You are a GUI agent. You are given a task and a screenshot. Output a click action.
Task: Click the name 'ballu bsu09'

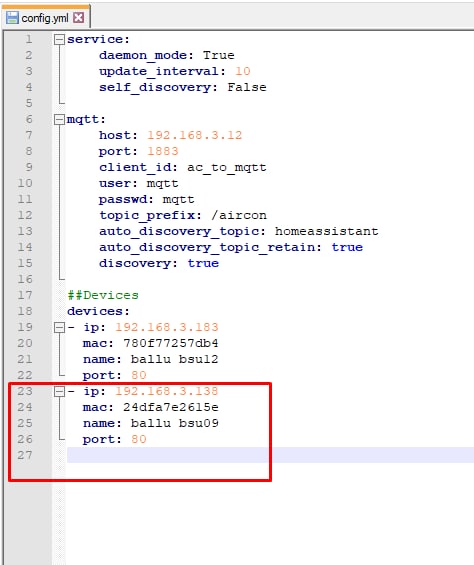point(174,423)
